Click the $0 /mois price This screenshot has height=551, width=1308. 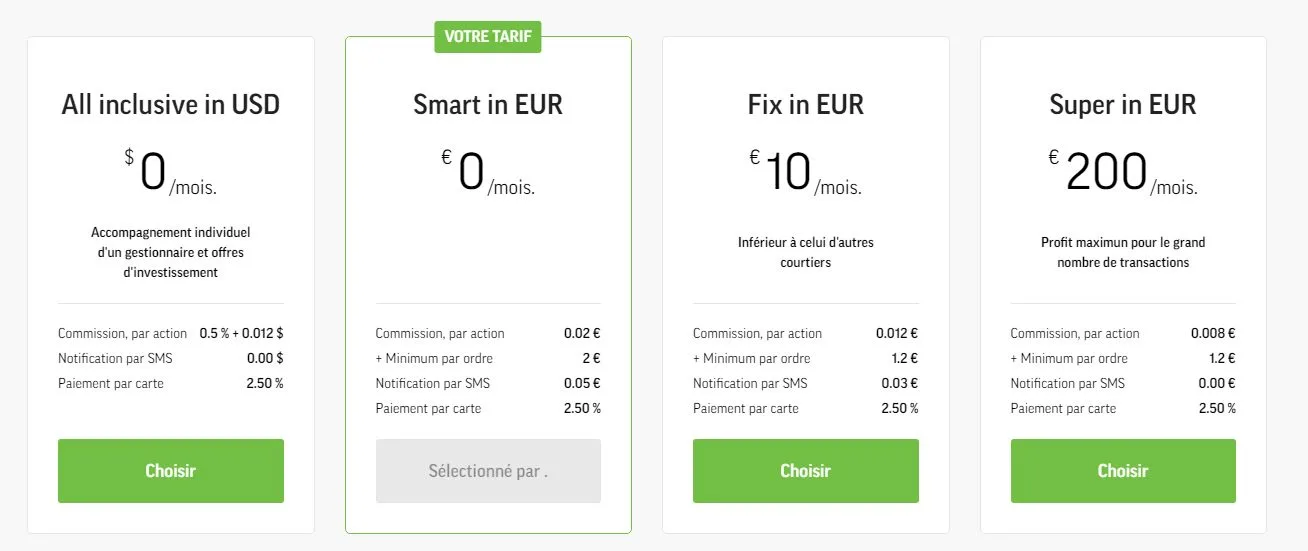pyautogui.click(x=170, y=175)
